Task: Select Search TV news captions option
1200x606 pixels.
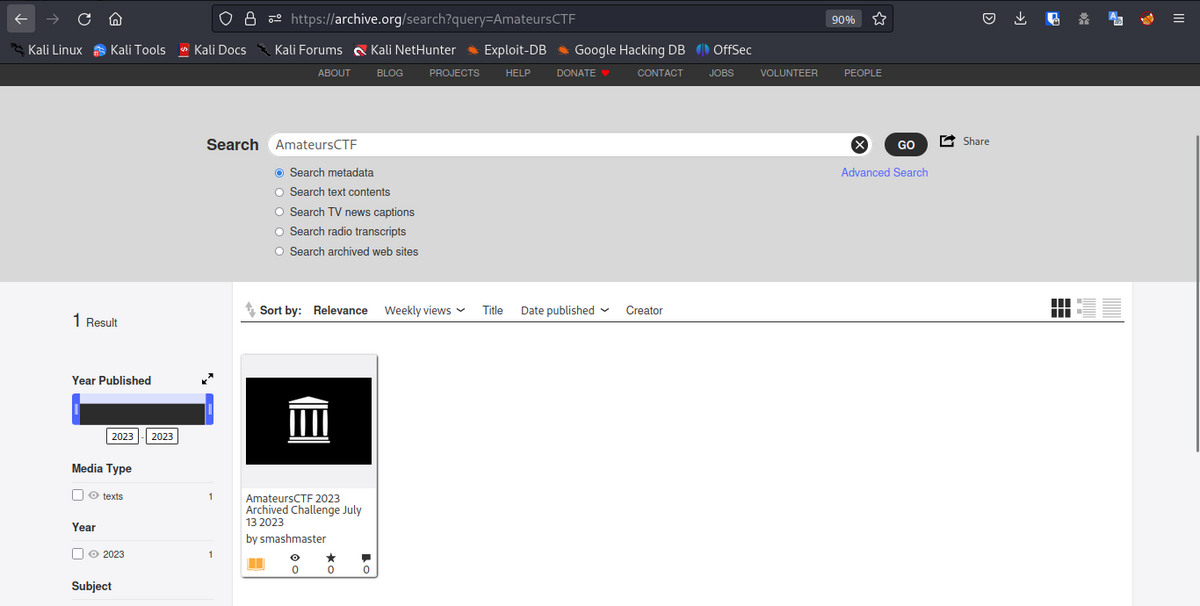Action: pyautogui.click(x=280, y=212)
